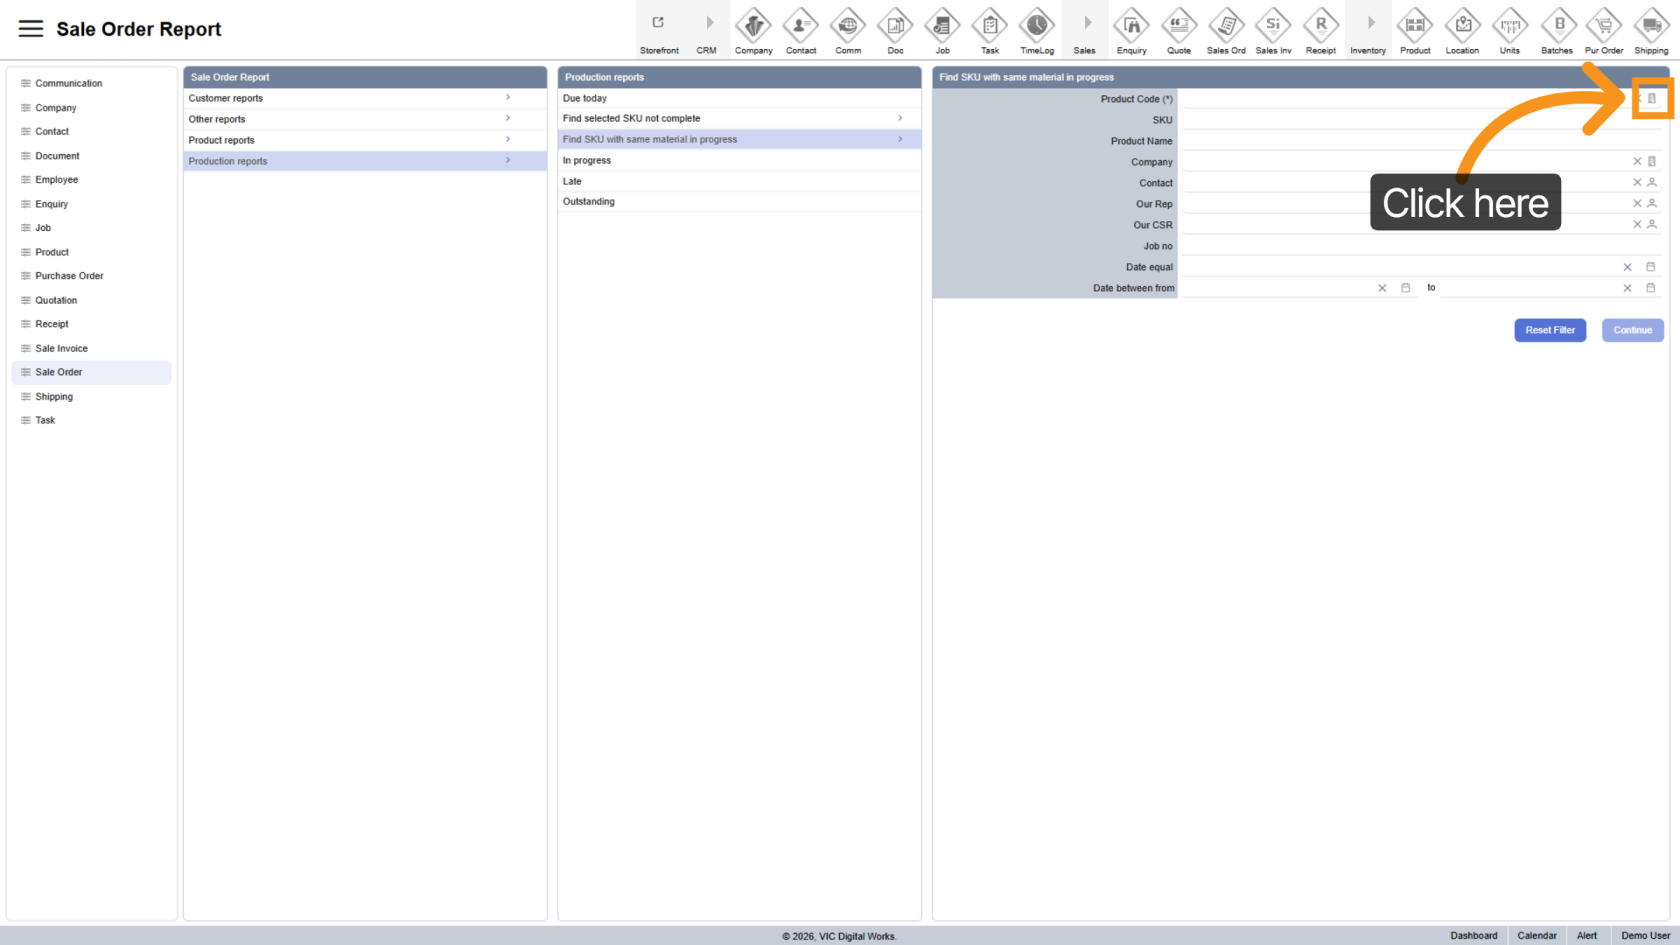Open the Demo User link
This screenshot has width=1680, height=945.
coord(1646,936)
